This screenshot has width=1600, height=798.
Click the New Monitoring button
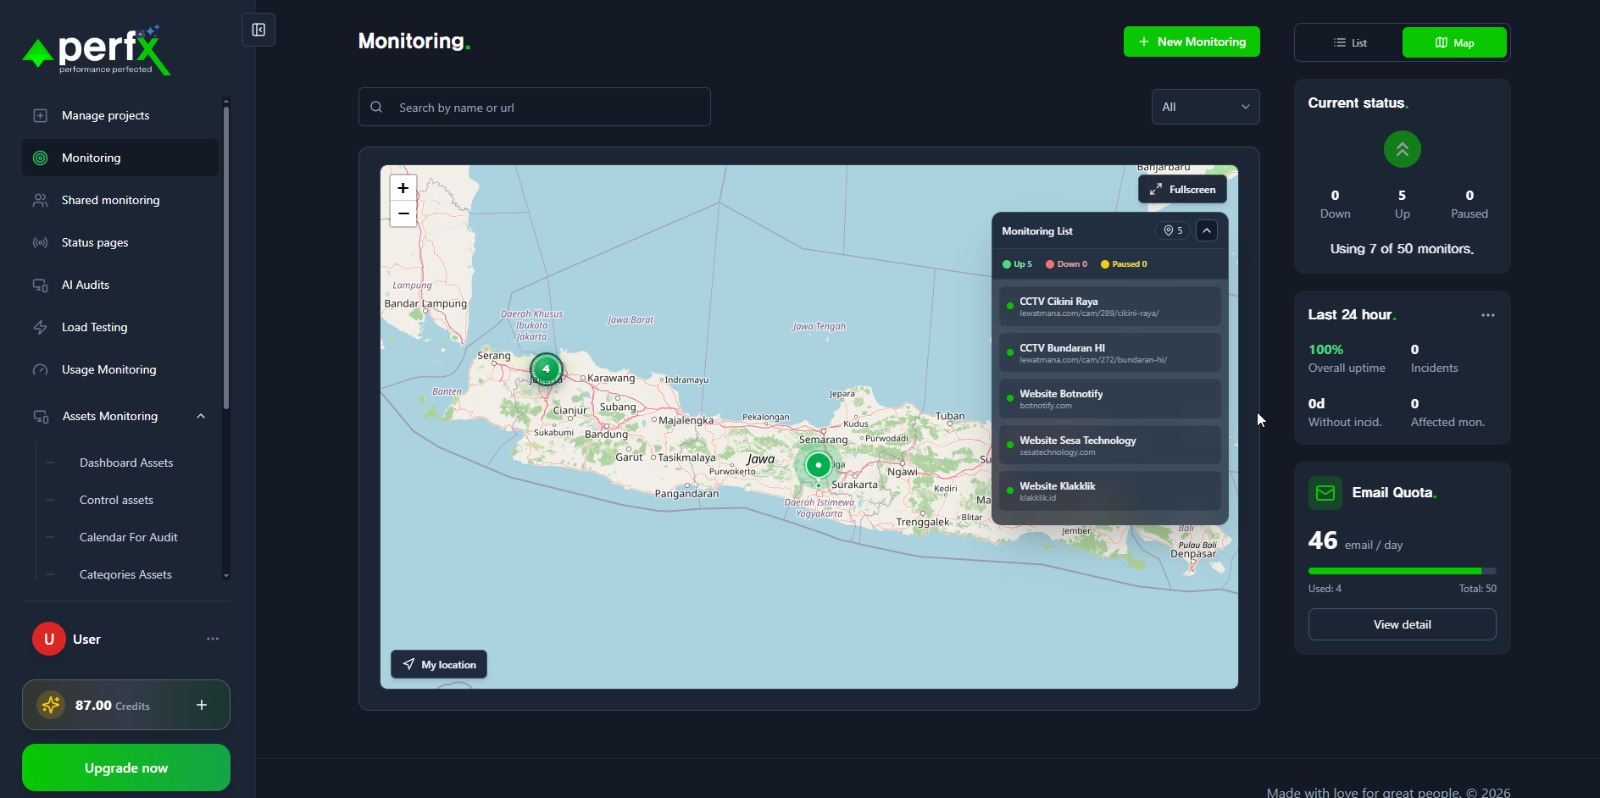(x=1192, y=42)
